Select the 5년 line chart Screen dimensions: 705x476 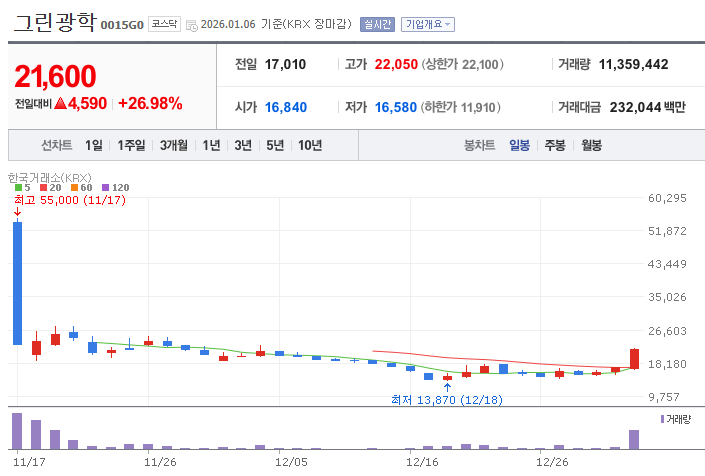275,145
